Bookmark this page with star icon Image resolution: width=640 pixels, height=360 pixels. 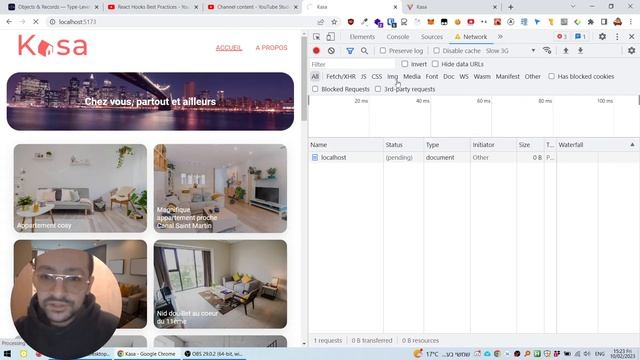pos(334,22)
